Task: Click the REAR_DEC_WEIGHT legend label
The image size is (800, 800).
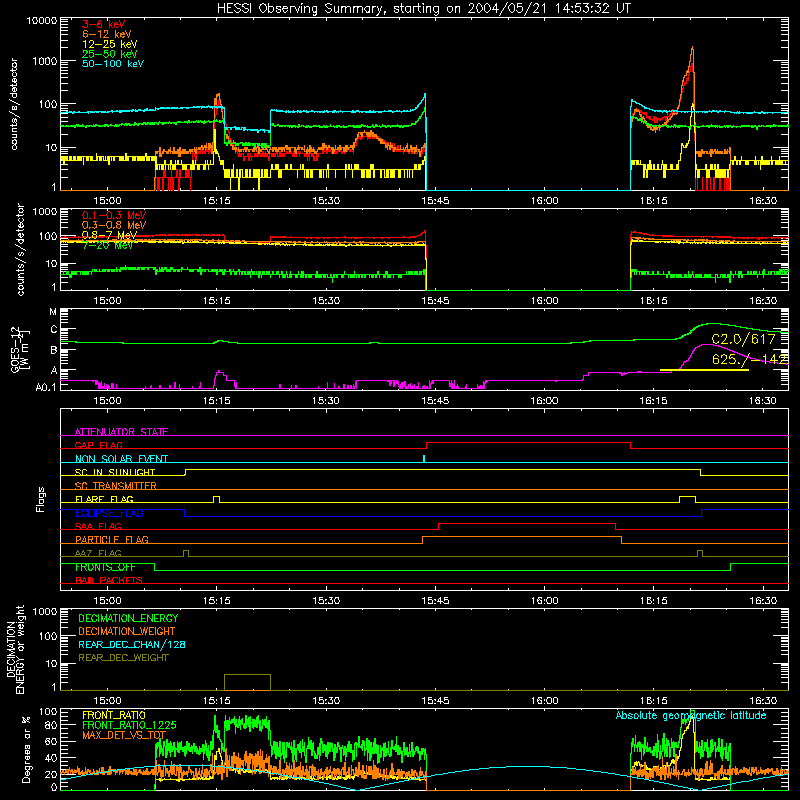Action: [x=123, y=658]
